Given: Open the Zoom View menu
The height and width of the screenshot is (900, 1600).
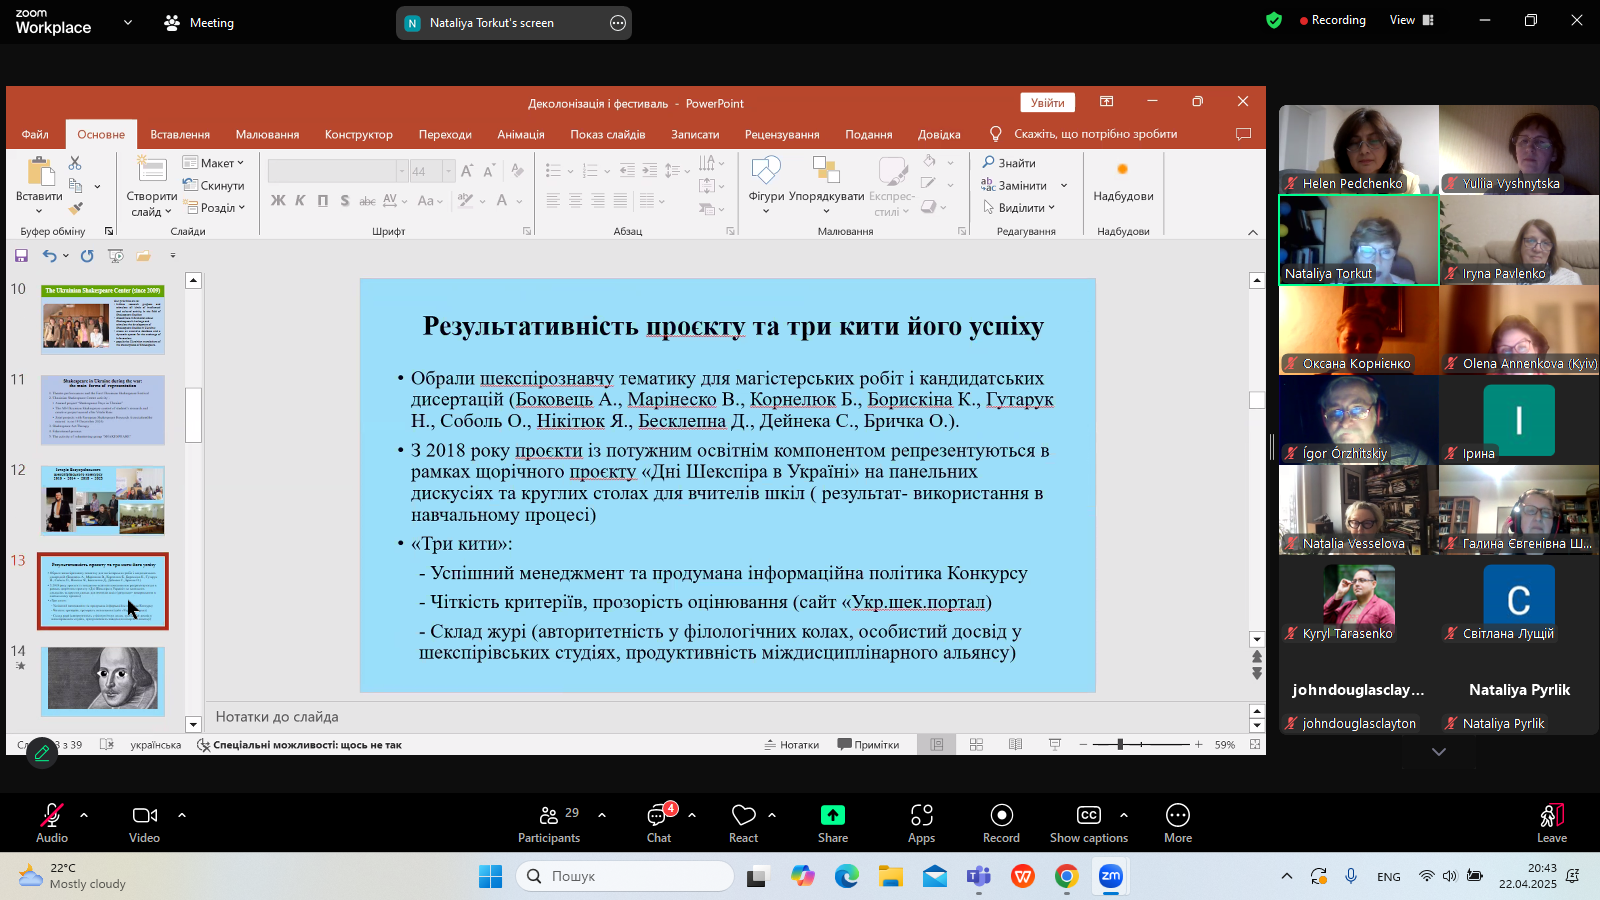Looking at the screenshot, I should 1411,20.
